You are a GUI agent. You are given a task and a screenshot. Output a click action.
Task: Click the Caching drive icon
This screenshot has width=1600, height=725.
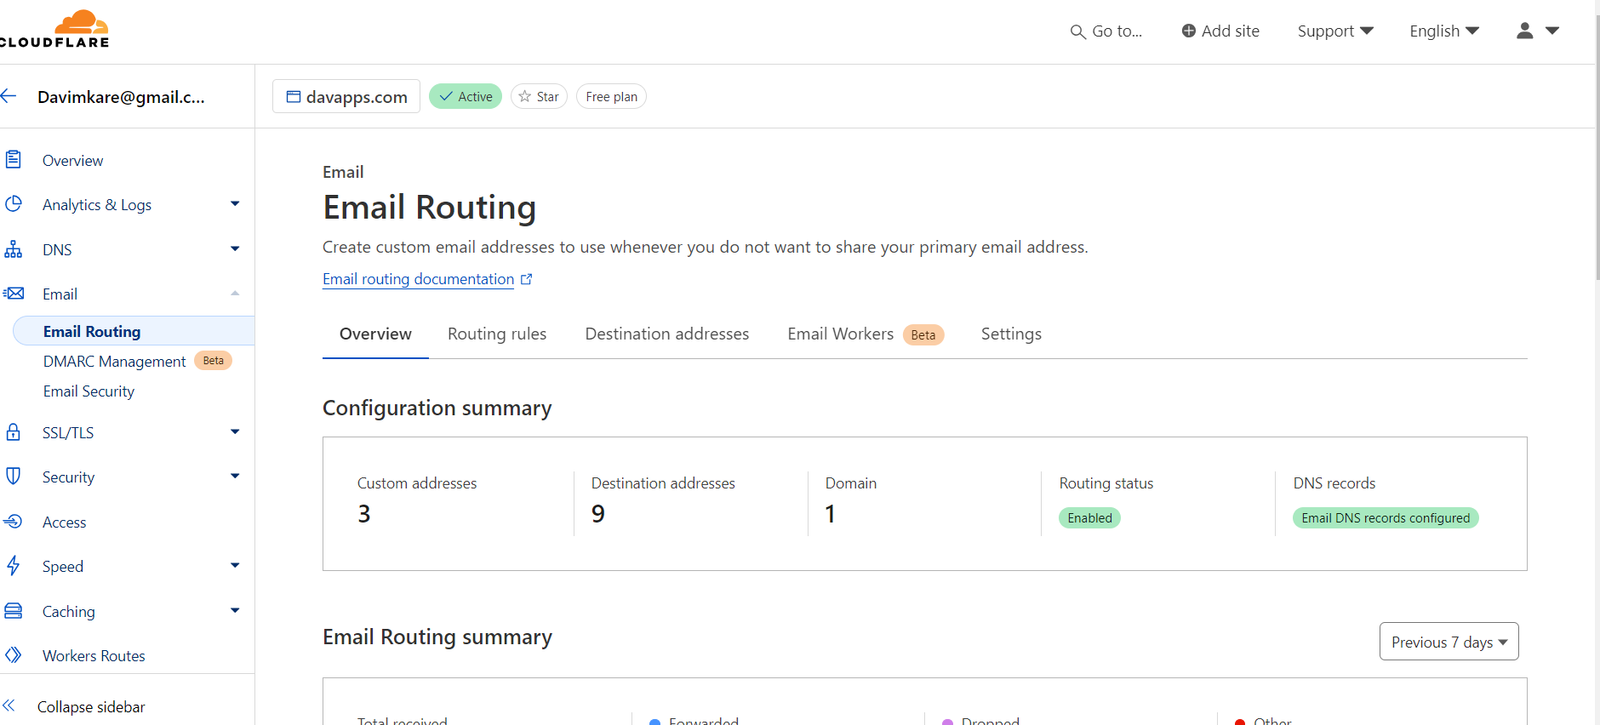13,610
